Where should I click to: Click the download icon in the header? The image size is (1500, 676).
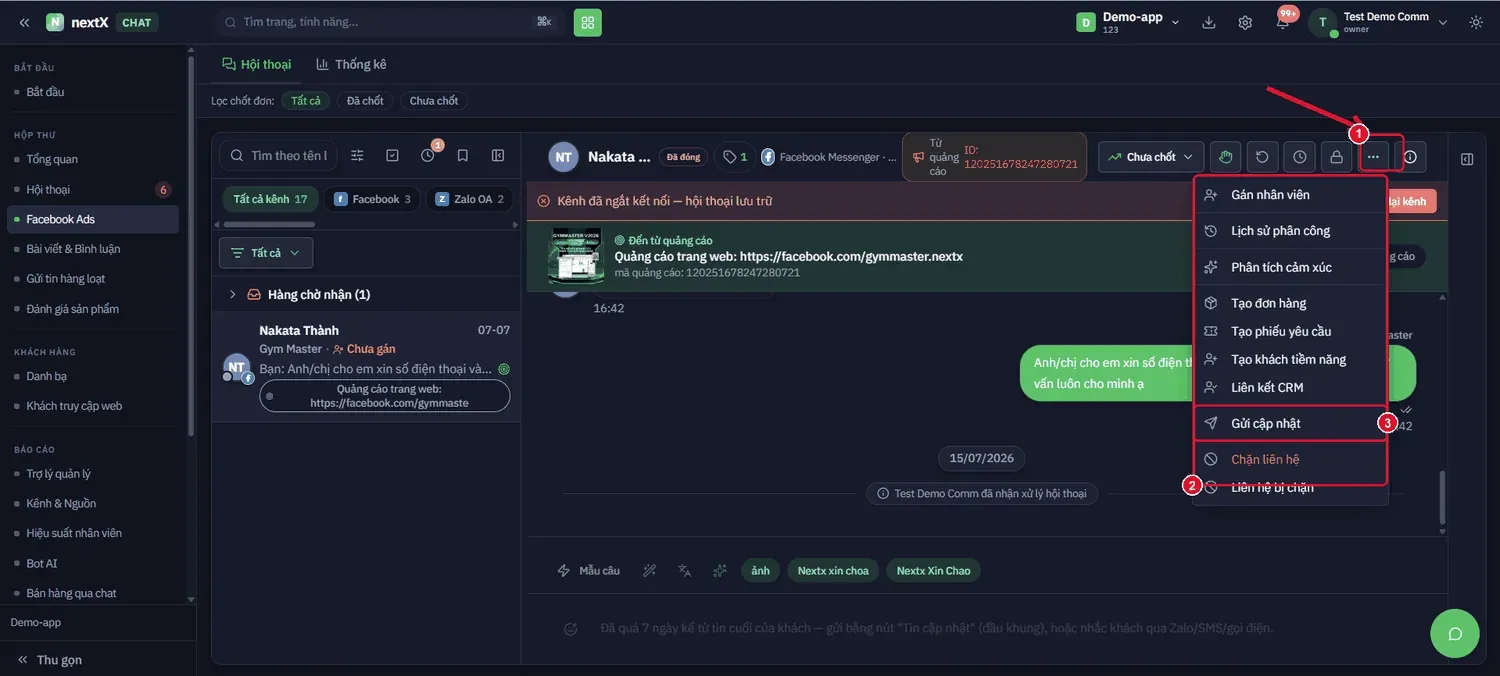click(x=1209, y=22)
